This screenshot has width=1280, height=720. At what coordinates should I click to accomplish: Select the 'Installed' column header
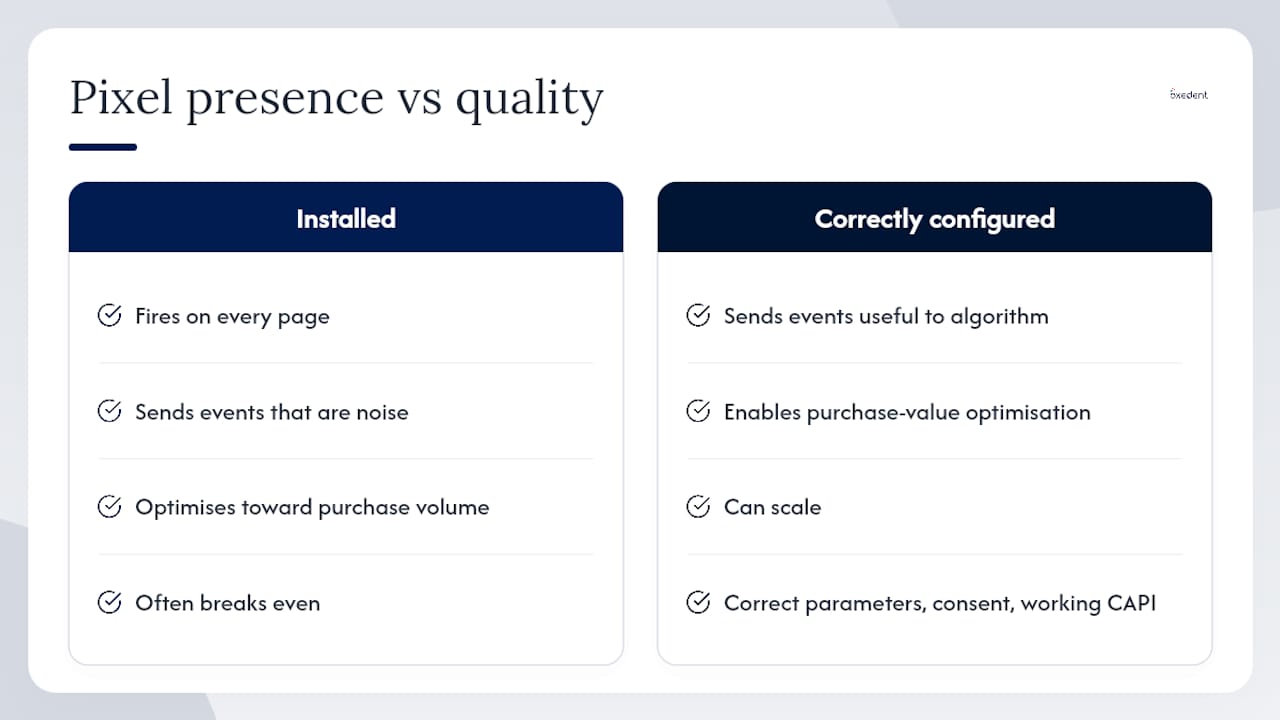[346, 217]
